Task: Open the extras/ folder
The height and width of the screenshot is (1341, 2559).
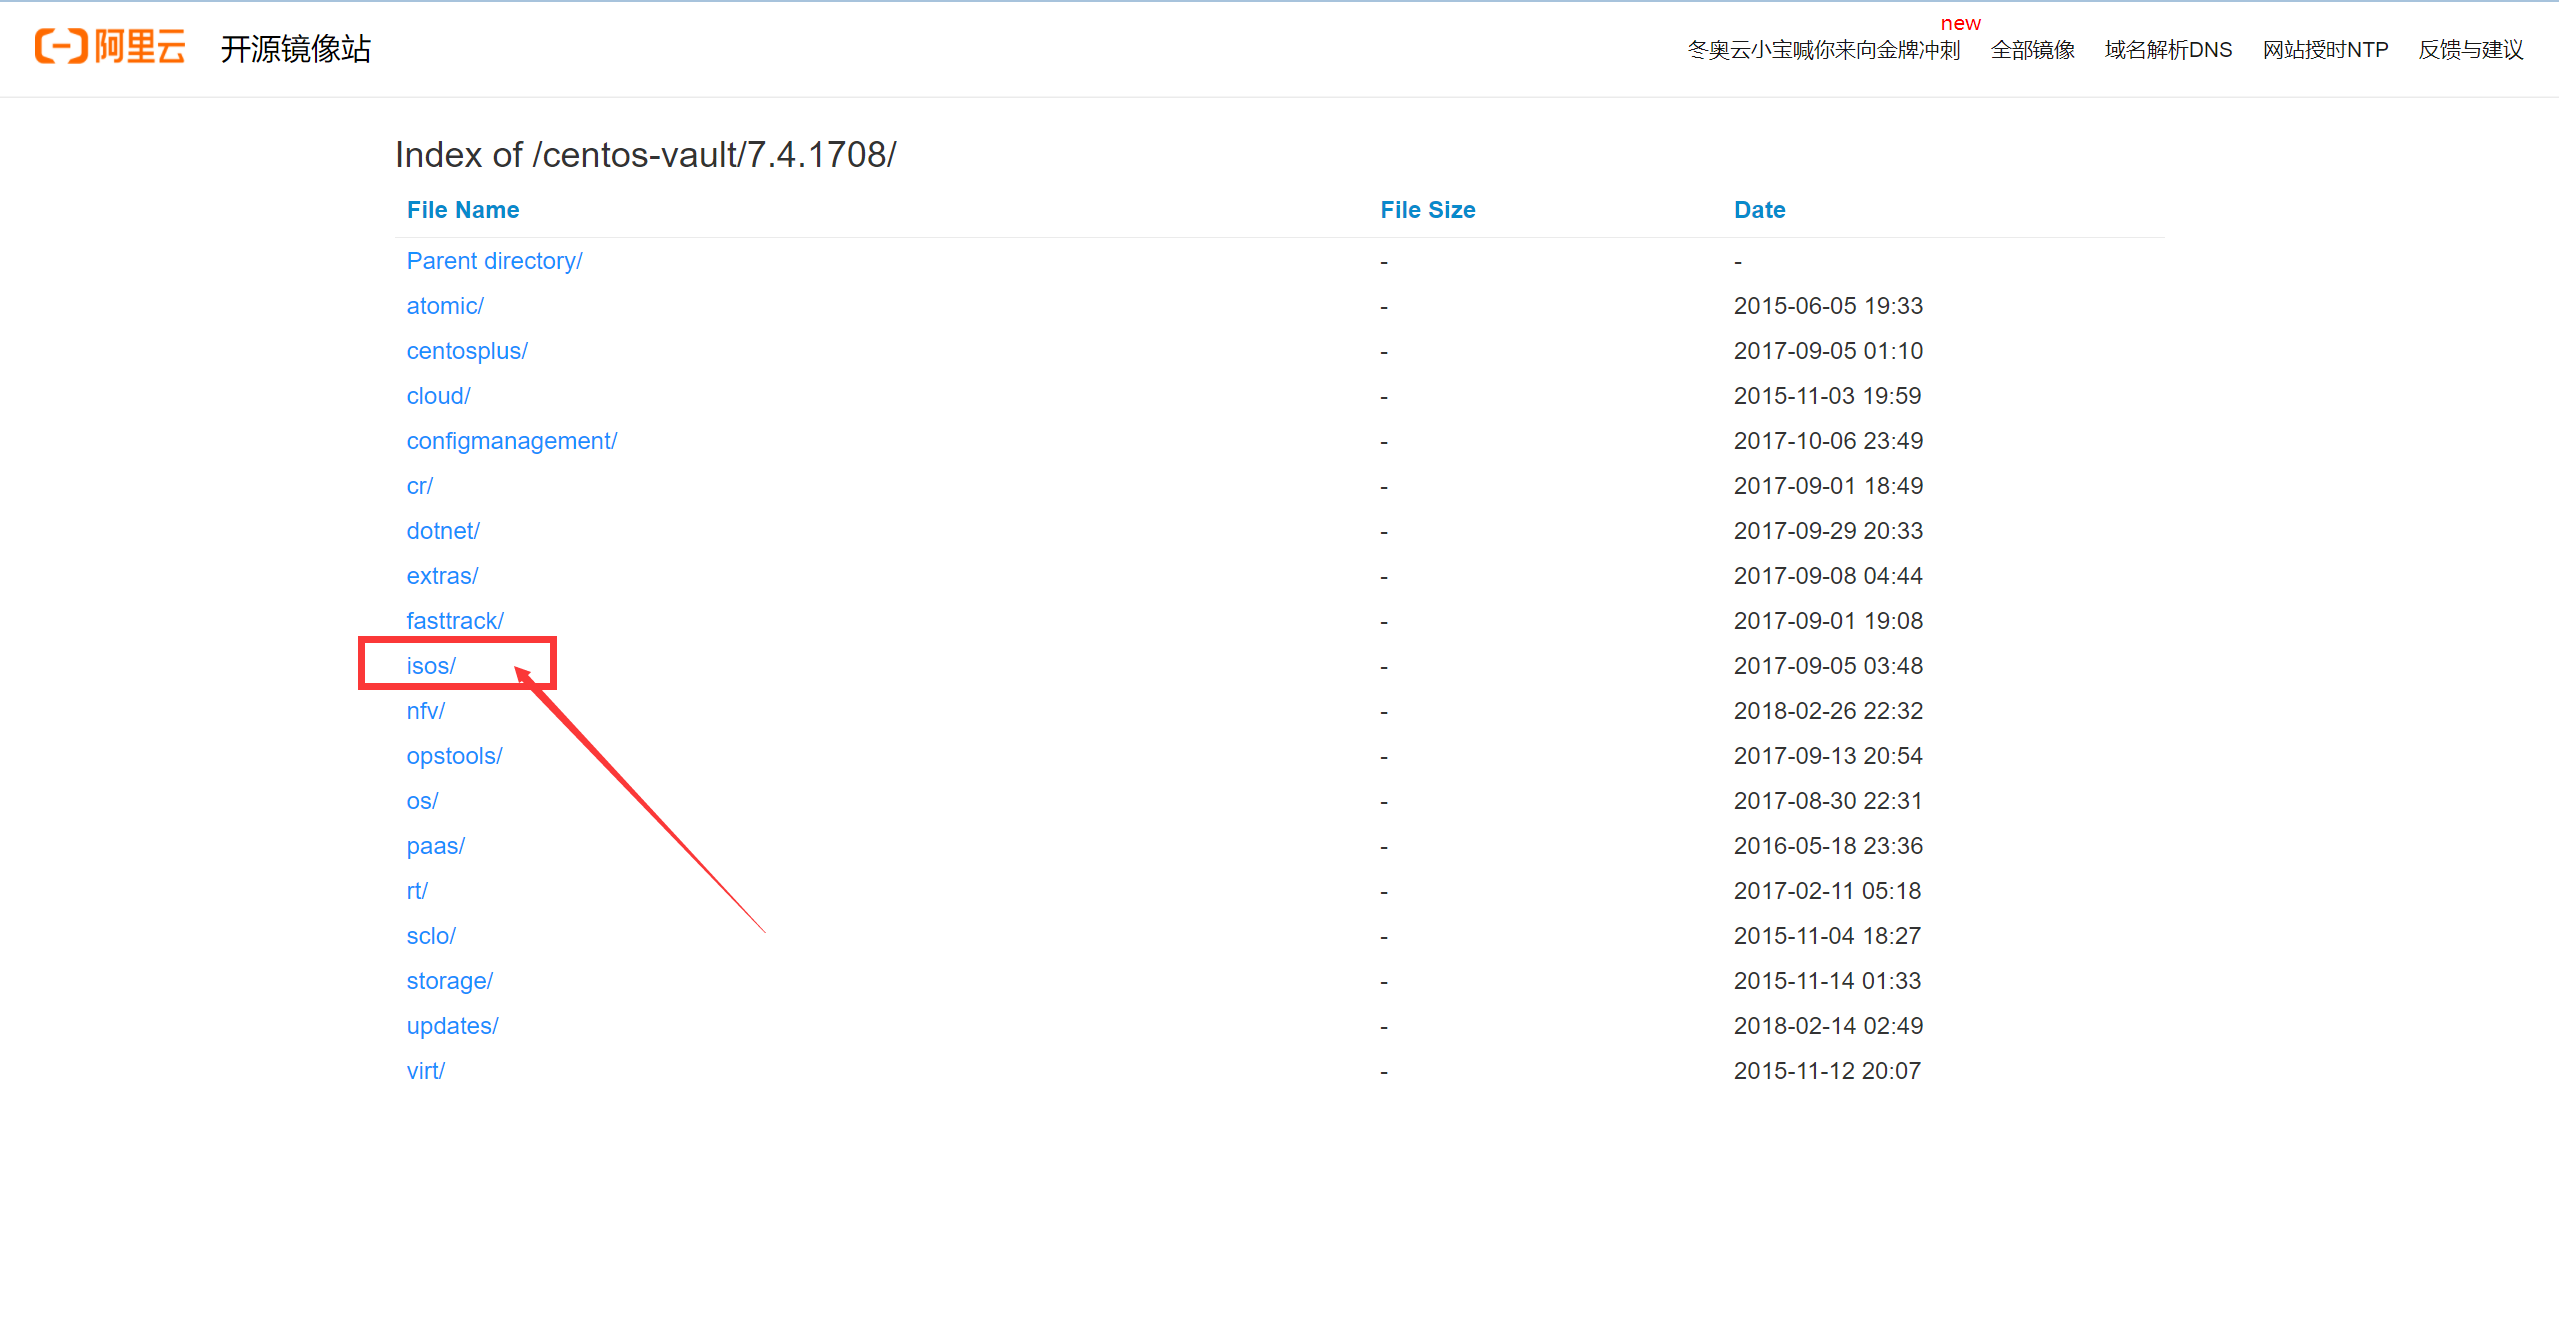Action: tap(442, 576)
